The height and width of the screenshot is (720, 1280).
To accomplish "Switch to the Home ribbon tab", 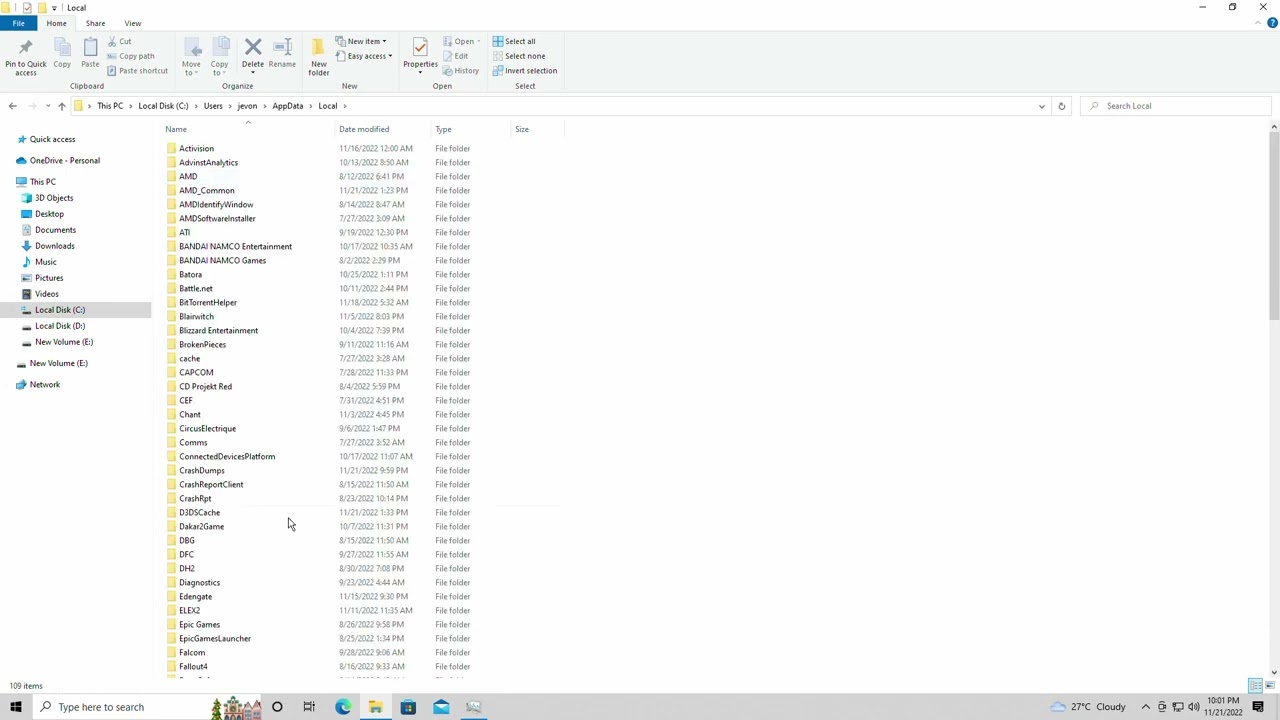I will tap(56, 23).
